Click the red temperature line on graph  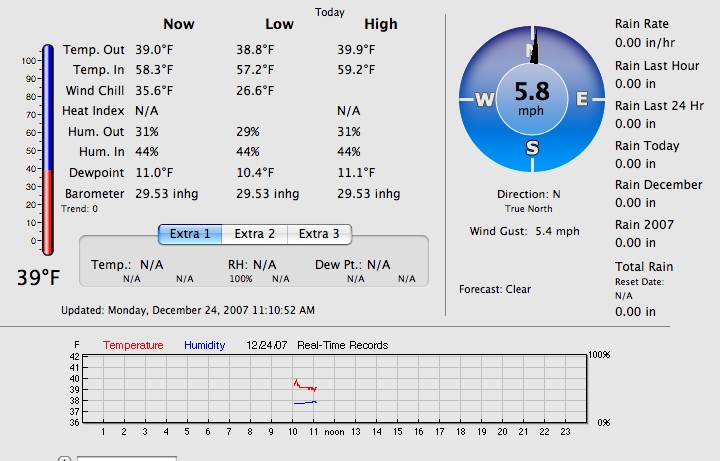tap(305, 387)
